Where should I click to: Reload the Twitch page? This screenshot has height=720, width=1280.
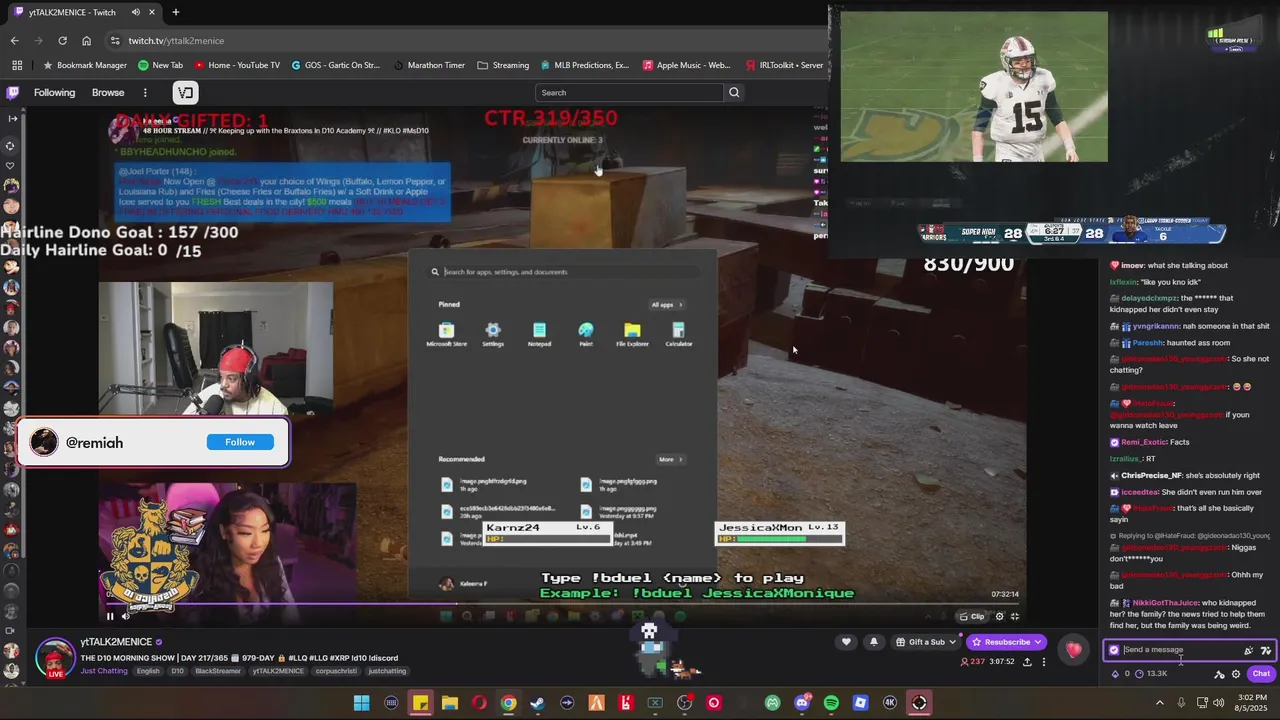point(62,41)
